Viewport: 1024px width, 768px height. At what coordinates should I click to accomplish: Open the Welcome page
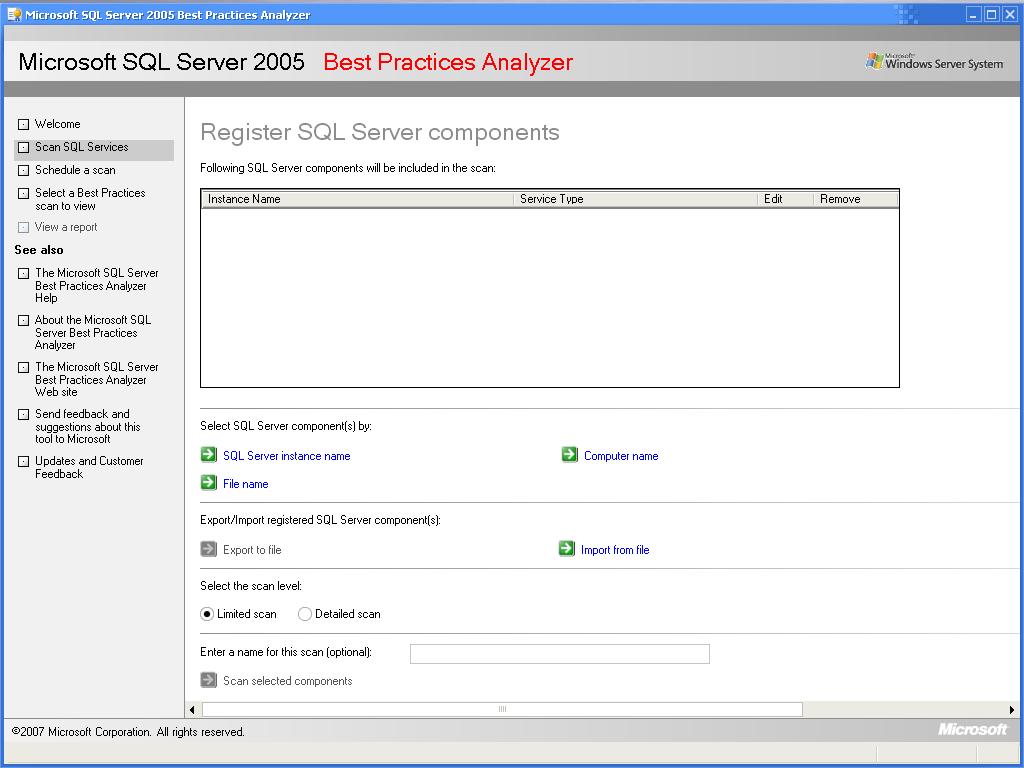tap(57, 124)
